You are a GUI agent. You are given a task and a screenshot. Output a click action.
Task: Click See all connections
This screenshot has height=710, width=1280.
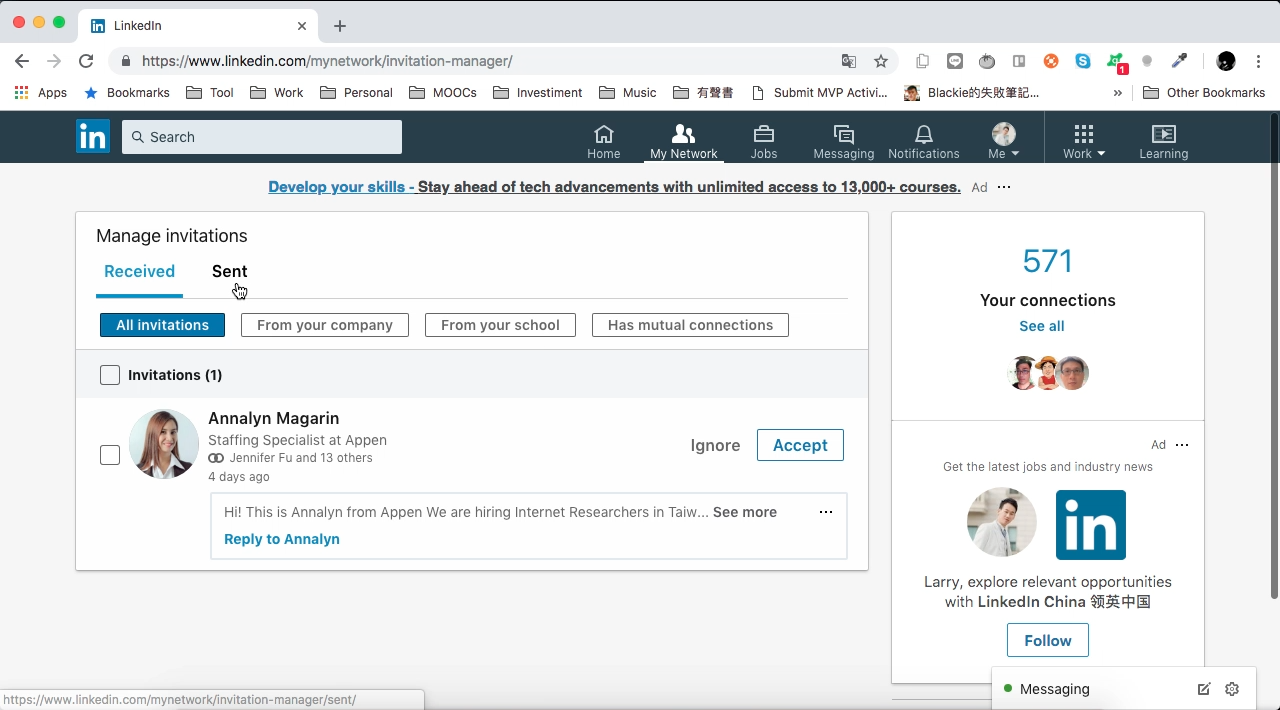(1042, 326)
